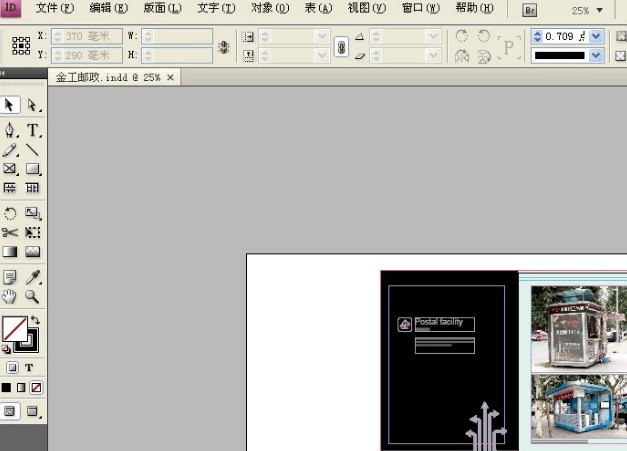The image size is (627, 451).
Task: Select the Gradient Feather tool
Action: click(x=32, y=251)
